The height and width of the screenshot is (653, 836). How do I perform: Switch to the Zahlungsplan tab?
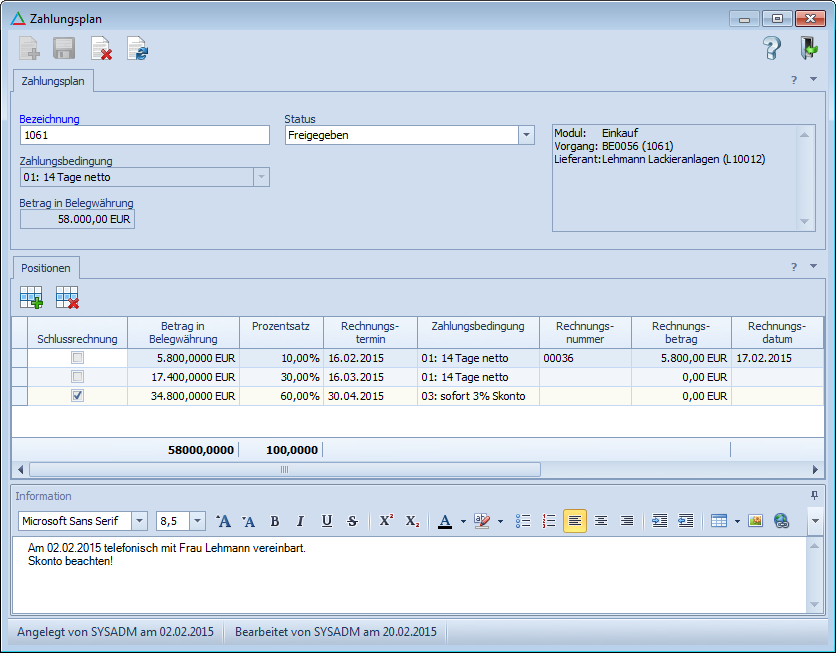(x=52, y=80)
